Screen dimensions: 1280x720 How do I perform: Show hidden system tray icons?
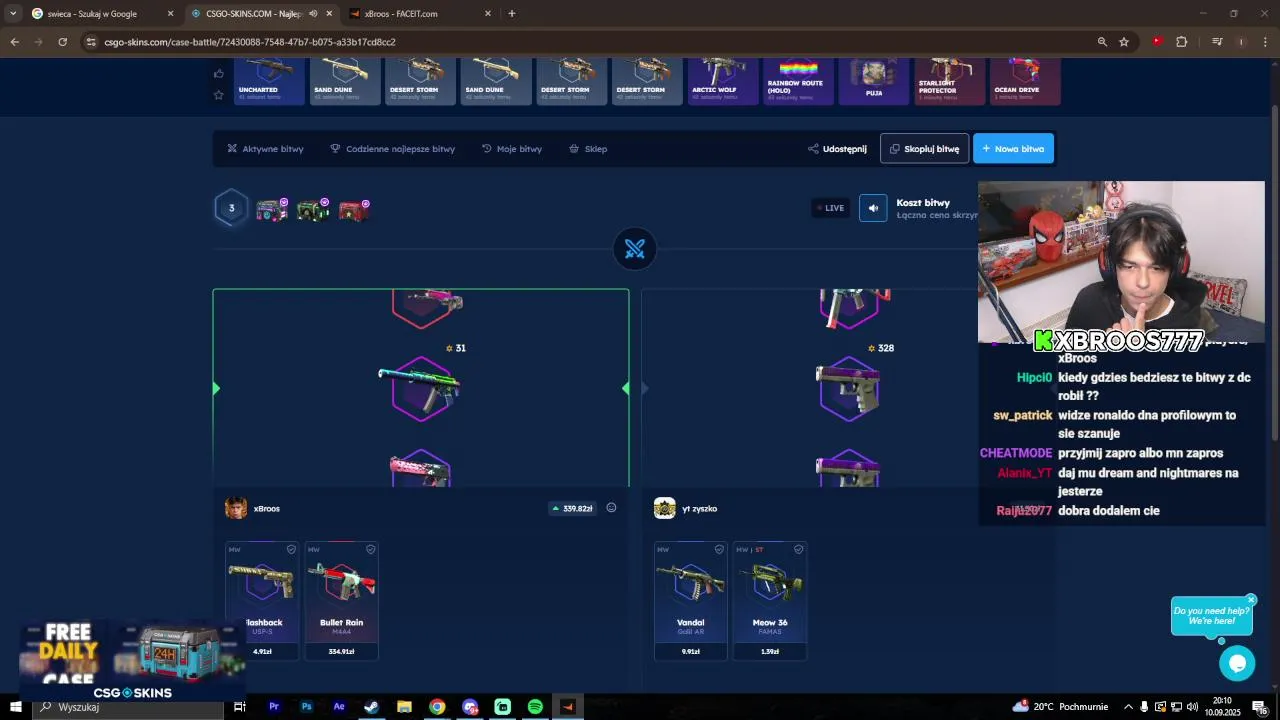tap(1128, 707)
